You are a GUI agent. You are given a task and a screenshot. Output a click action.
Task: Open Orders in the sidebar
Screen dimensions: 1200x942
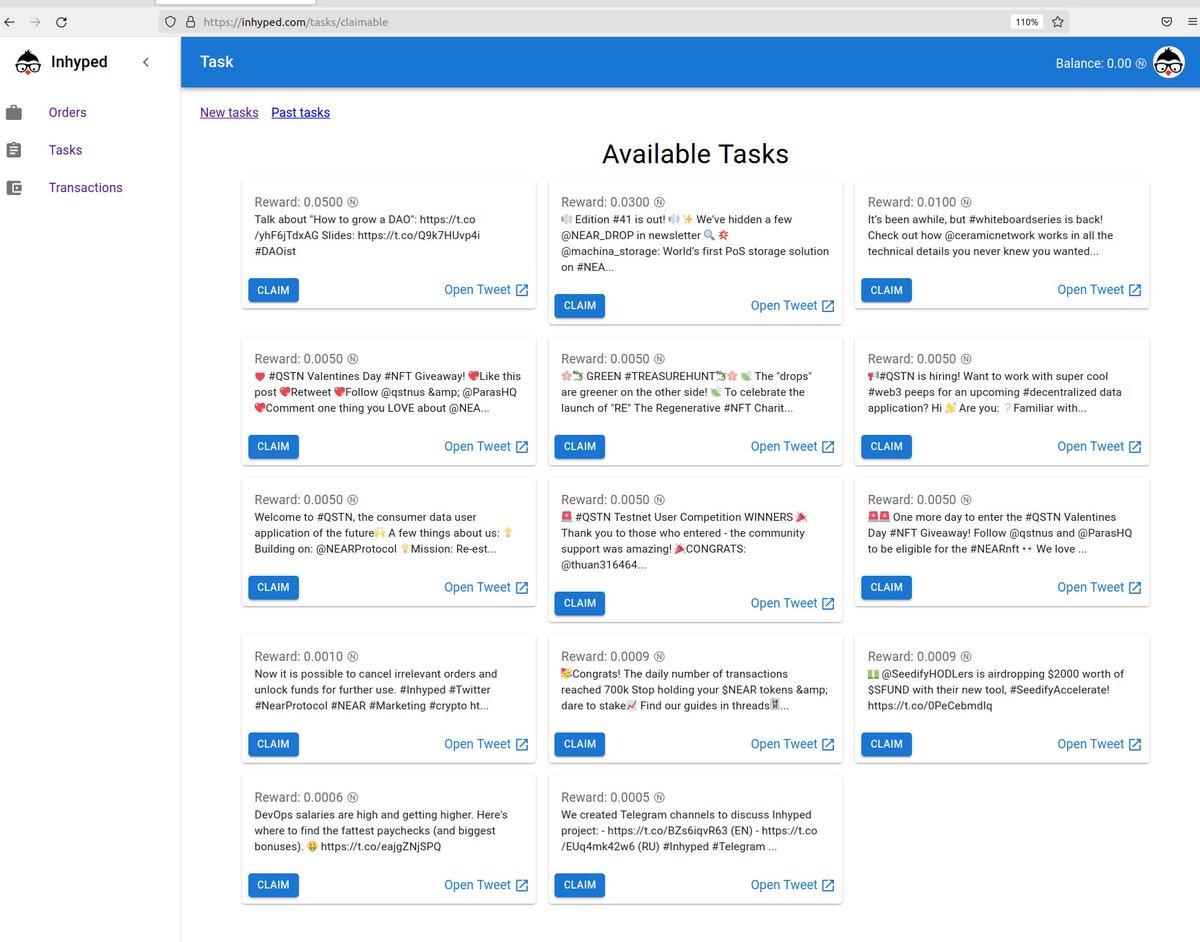[68, 112]
